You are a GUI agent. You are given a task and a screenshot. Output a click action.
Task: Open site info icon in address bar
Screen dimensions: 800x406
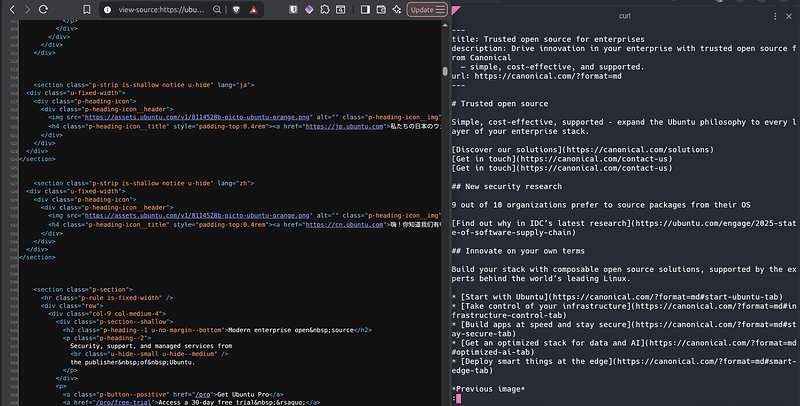coord(108,9)
